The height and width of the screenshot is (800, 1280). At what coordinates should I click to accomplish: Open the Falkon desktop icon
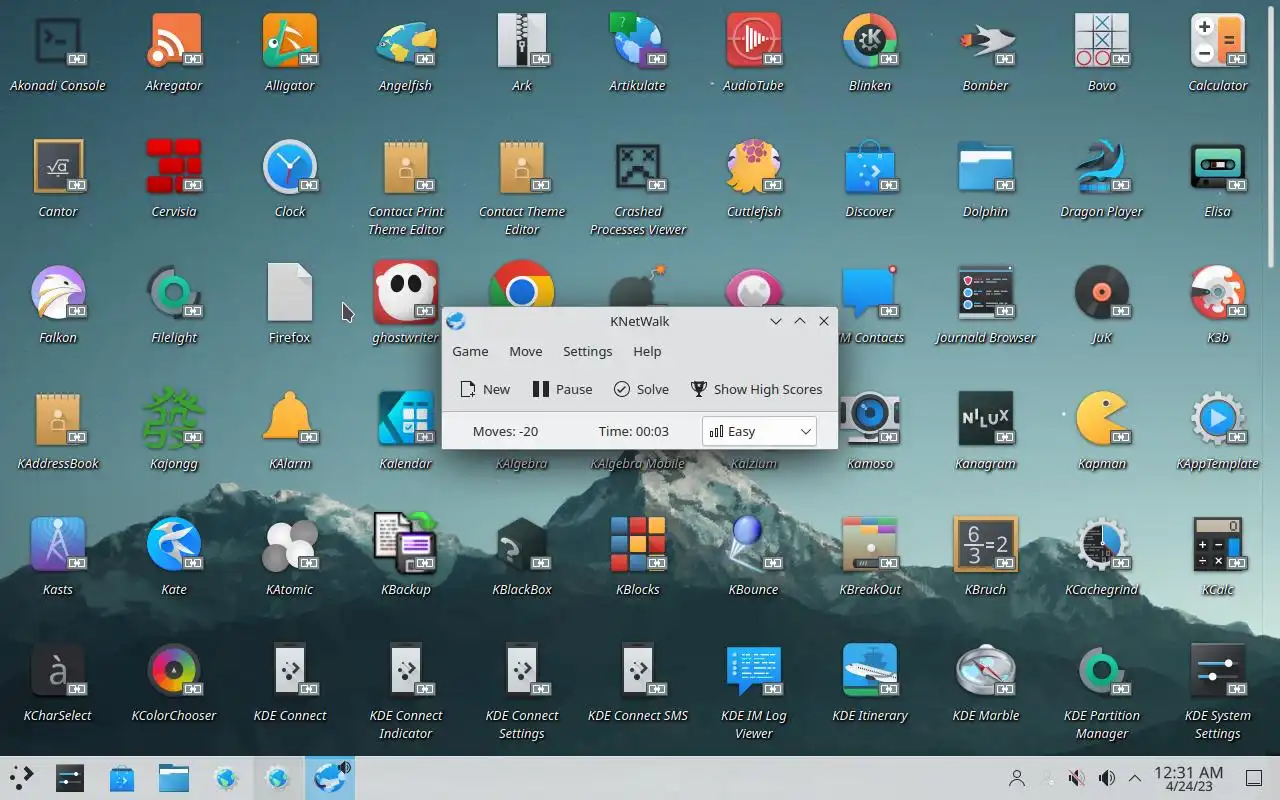point(58,304)
